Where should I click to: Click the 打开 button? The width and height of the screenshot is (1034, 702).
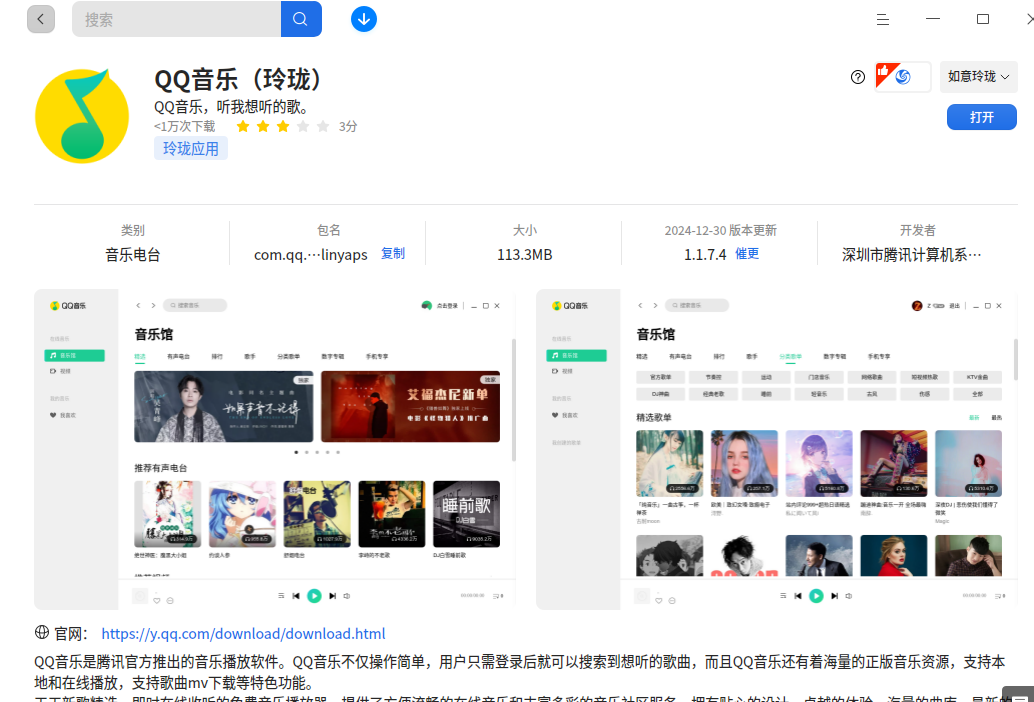point(981,117)
